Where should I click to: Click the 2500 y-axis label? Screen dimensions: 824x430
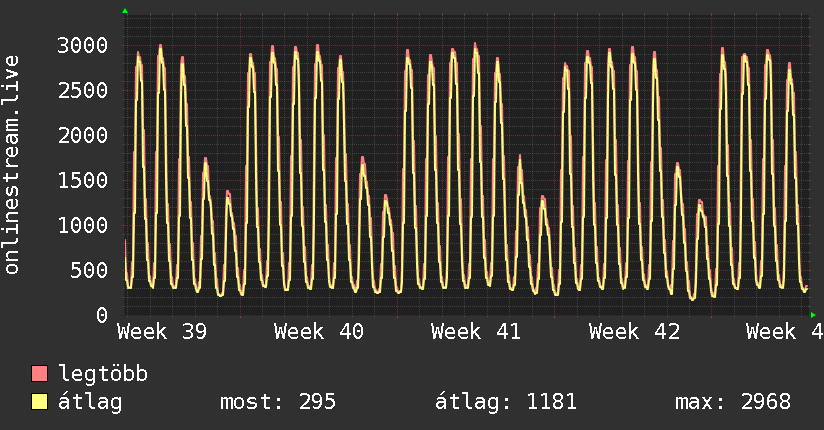click(x=83, y=90)
